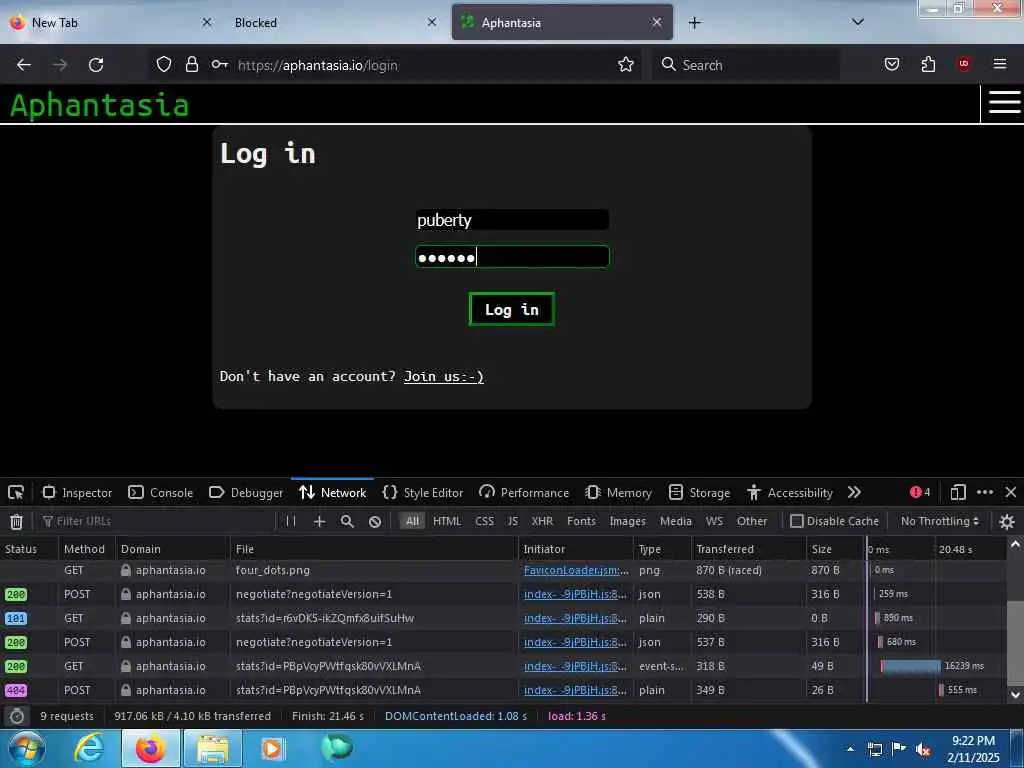Bookmark this page with the star
Screen dimensions: 1024x768
(x=626, y=64)
